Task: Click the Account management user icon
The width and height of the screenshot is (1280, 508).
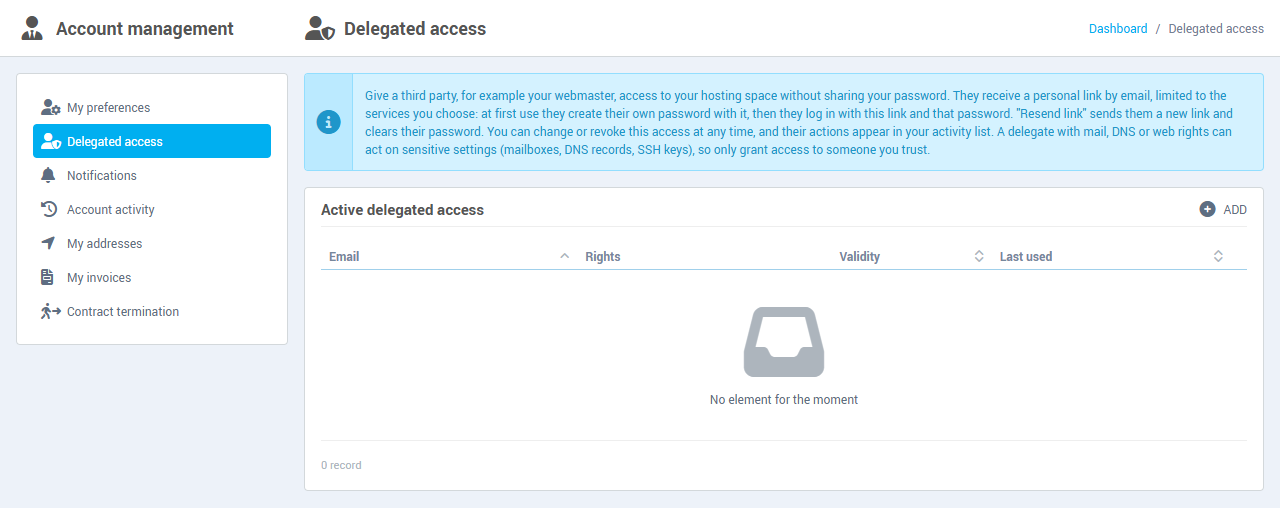Action: 32,28
